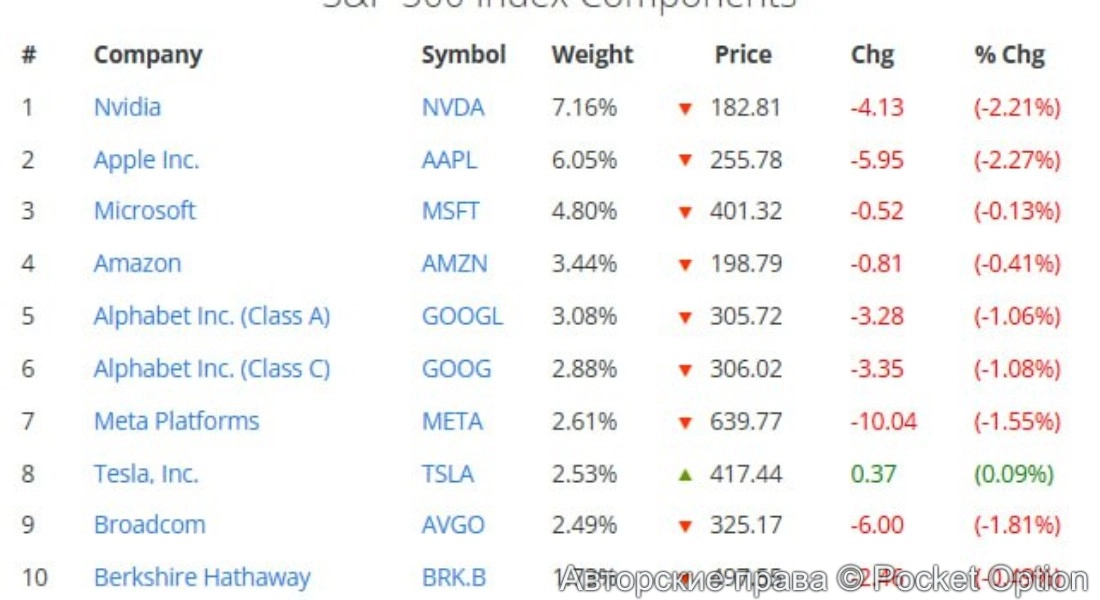The width and height of the screenshot is (1100, 600).
Task: Click the Weight column header
Action: [x=592, y=55]
